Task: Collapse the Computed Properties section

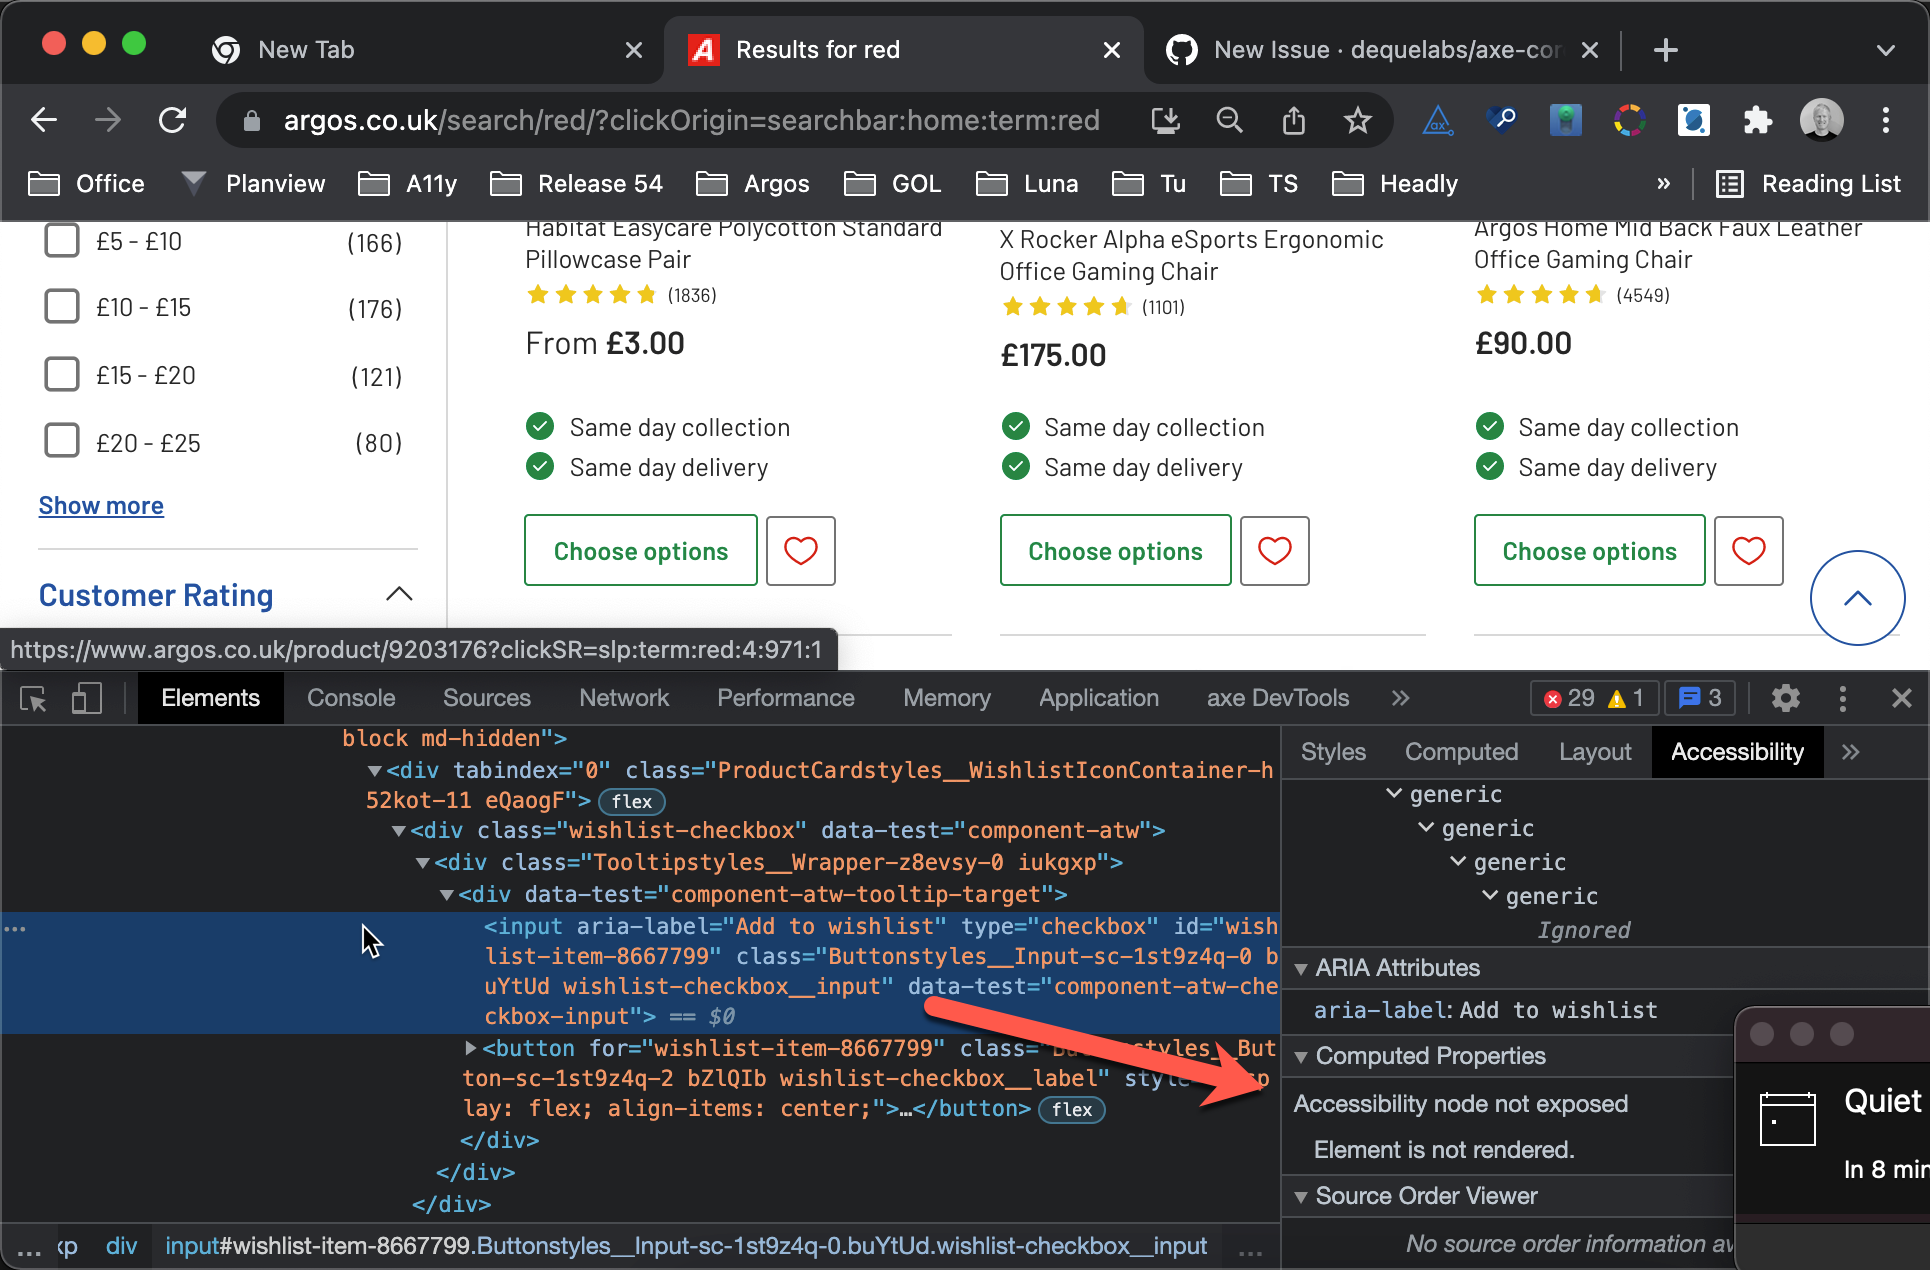Action: pyautogui.click(x=1301, y=1056)
